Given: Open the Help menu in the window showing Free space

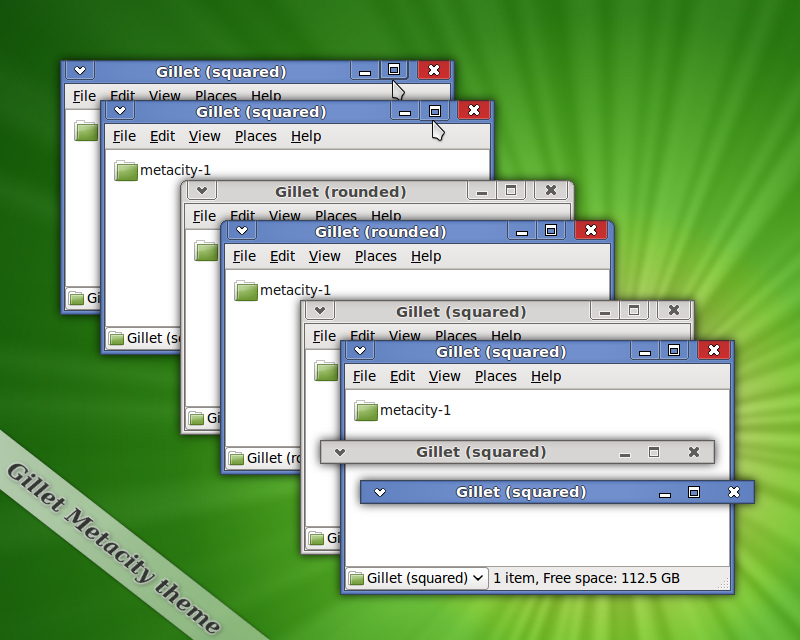Looking at the screenshot, I should (x=546, y=376).
